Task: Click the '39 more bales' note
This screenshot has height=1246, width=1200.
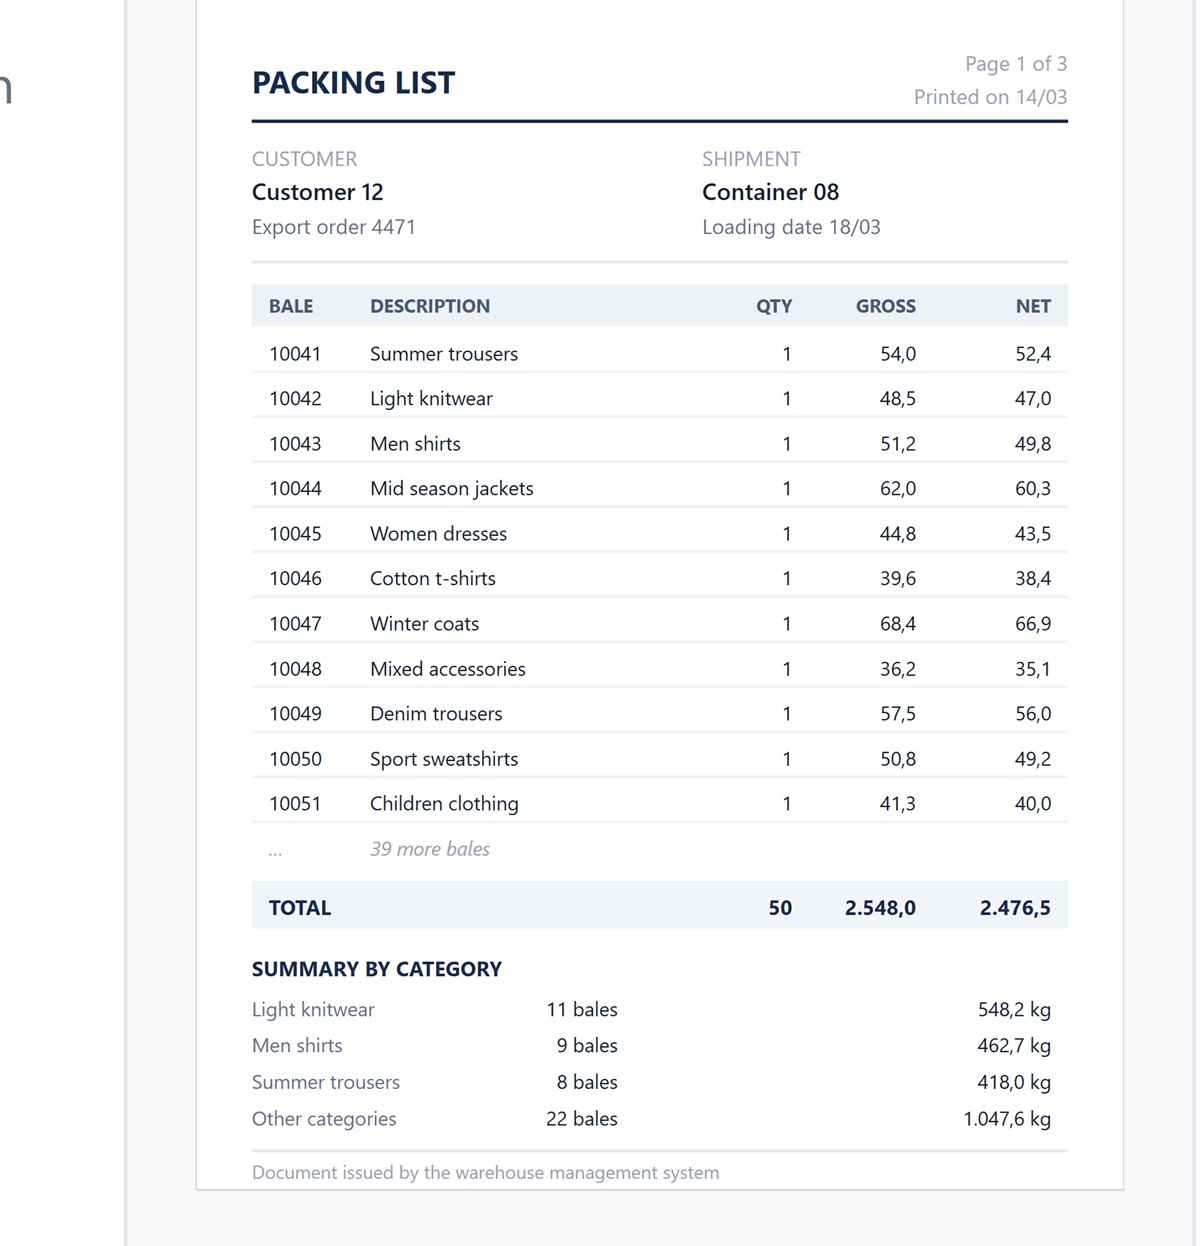Action: tap(430, 849)
